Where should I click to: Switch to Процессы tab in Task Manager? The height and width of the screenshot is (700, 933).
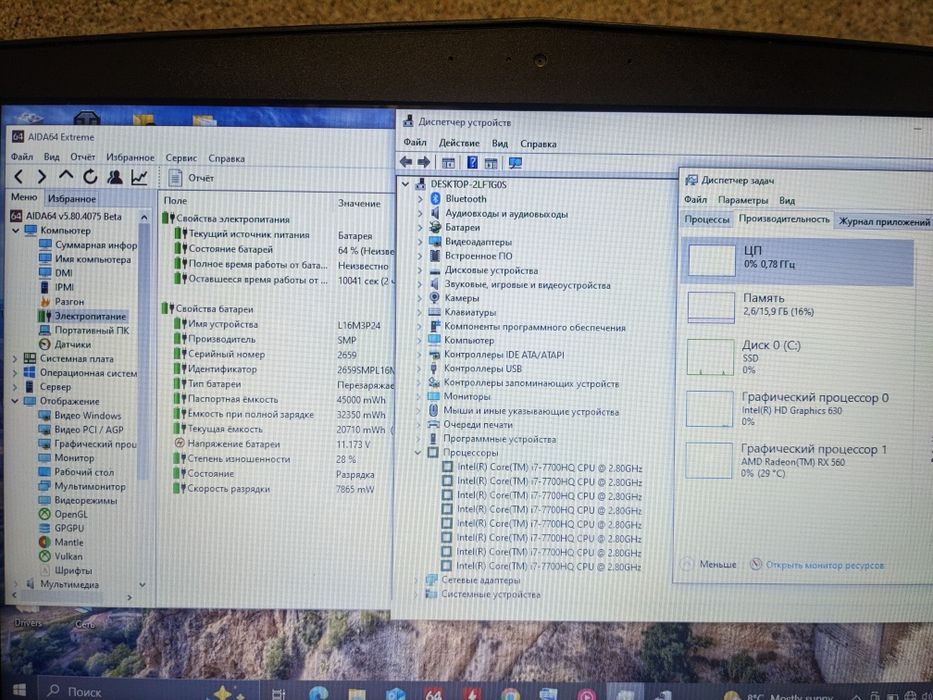coord(707,219)
